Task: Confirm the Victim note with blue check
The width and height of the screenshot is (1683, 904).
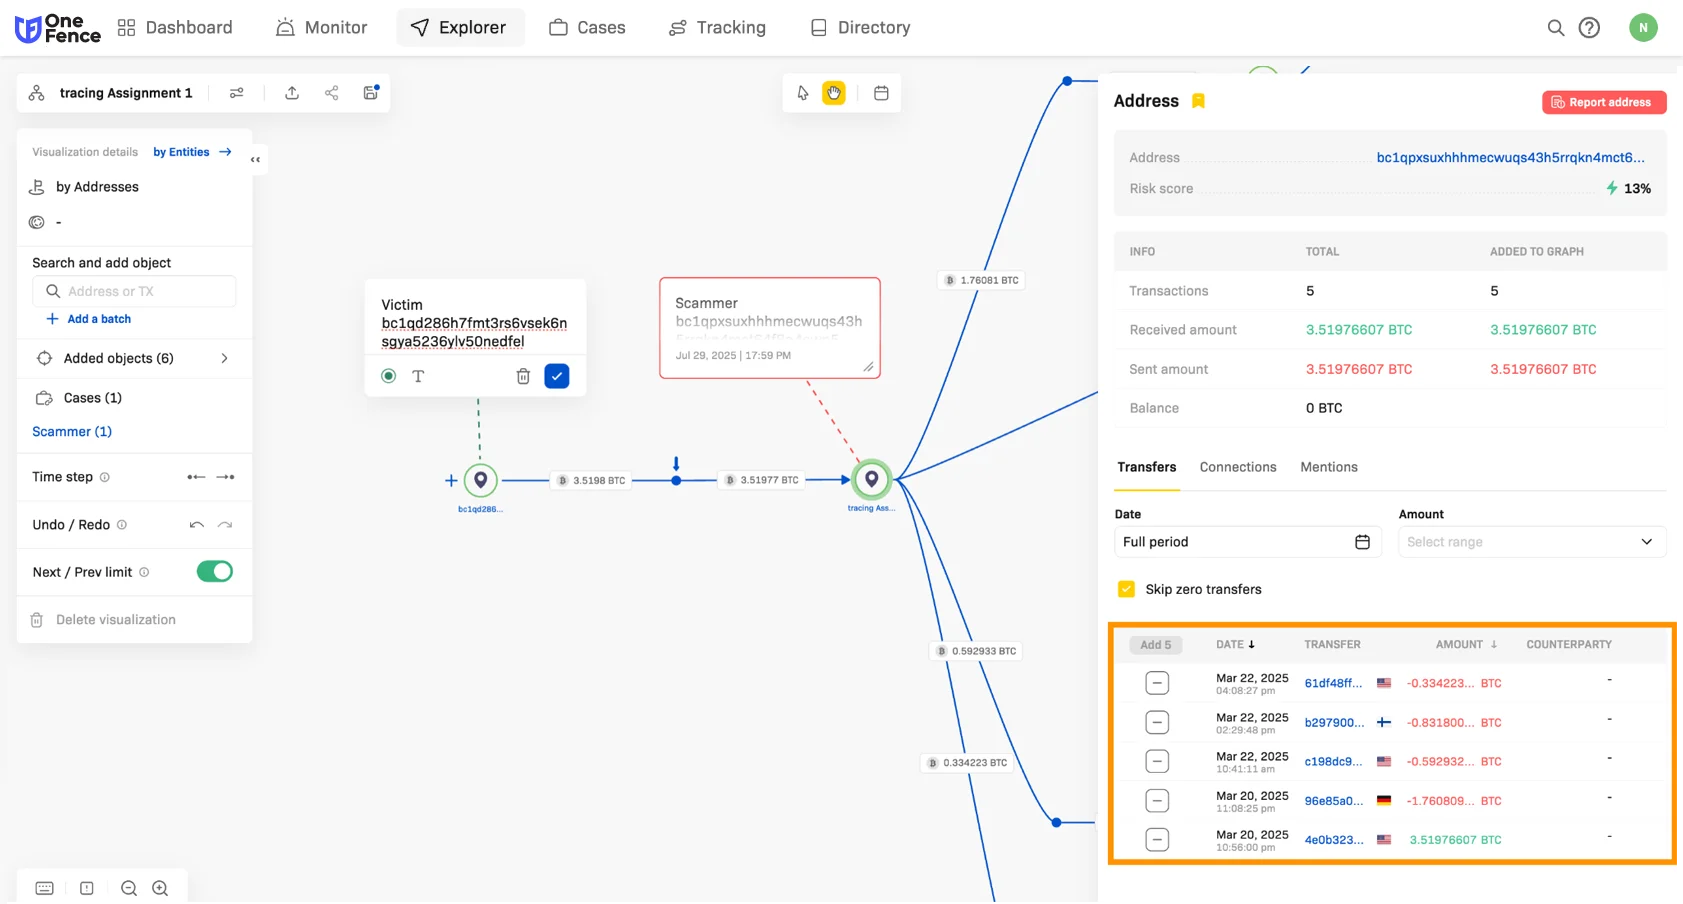Action: pyautogui.click(x=557, y=376)
